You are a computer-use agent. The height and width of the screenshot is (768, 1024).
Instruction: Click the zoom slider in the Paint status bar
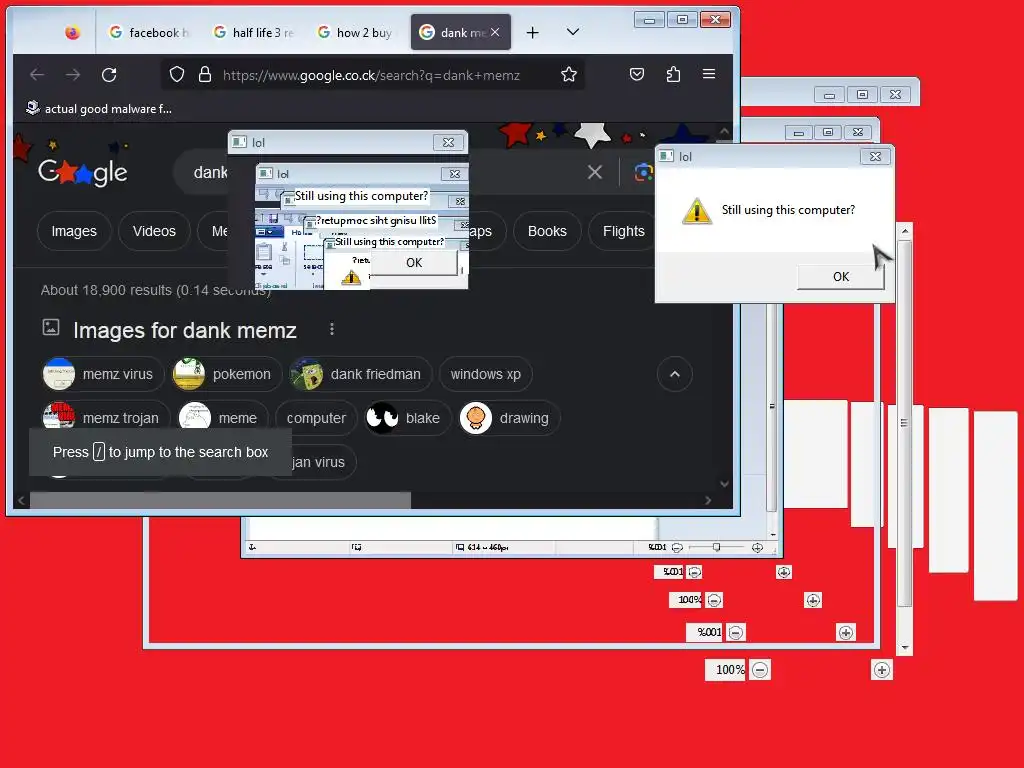716,547
